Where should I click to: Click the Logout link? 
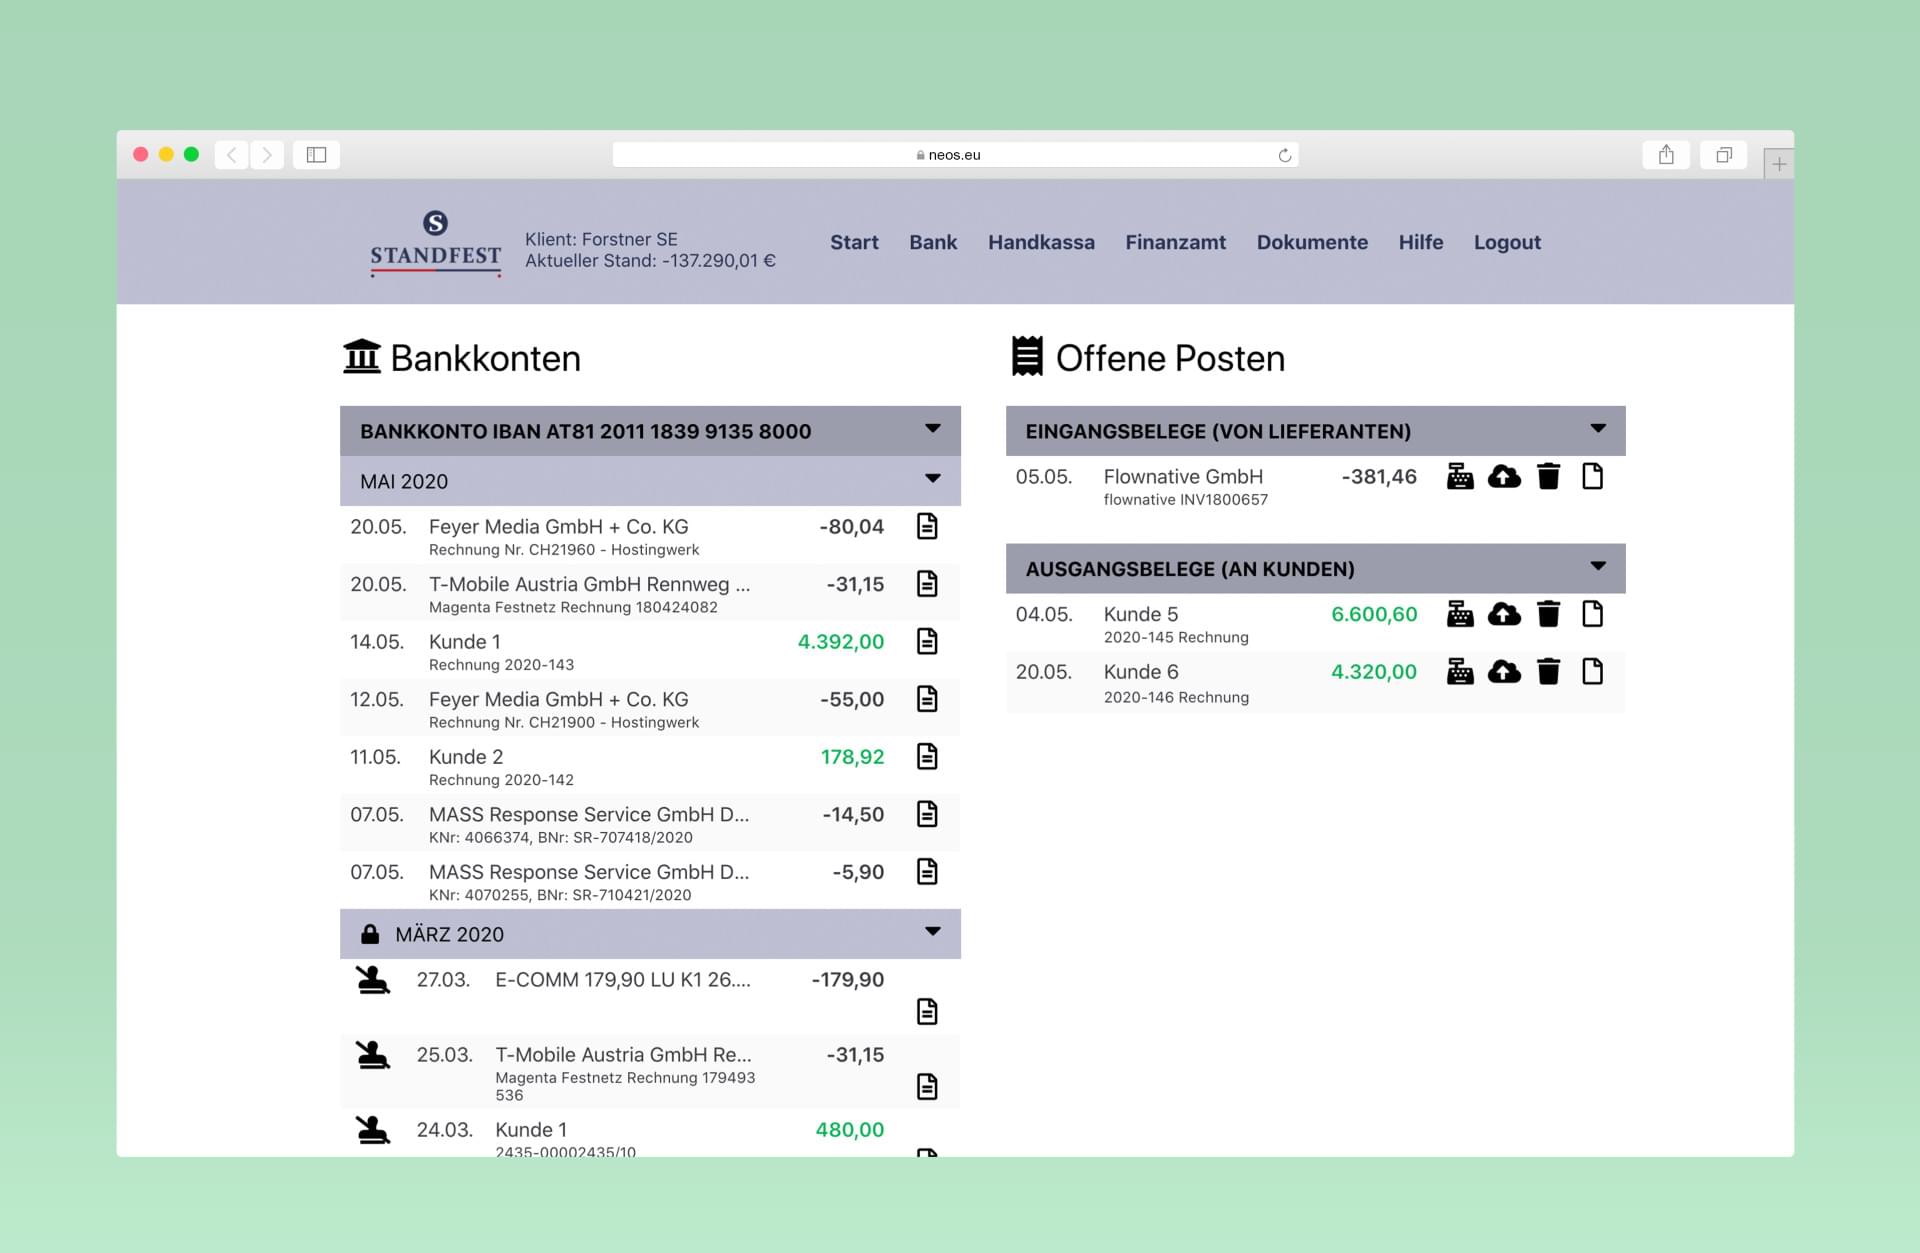(1507, 242)
